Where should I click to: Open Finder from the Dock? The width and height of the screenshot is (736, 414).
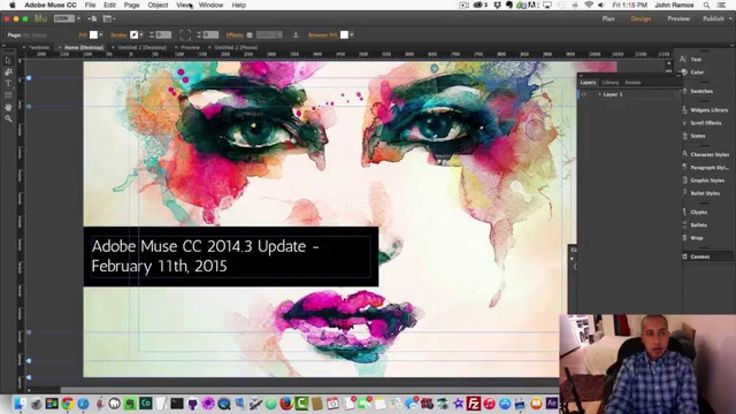pyautogui.click(x=20, y=403)
